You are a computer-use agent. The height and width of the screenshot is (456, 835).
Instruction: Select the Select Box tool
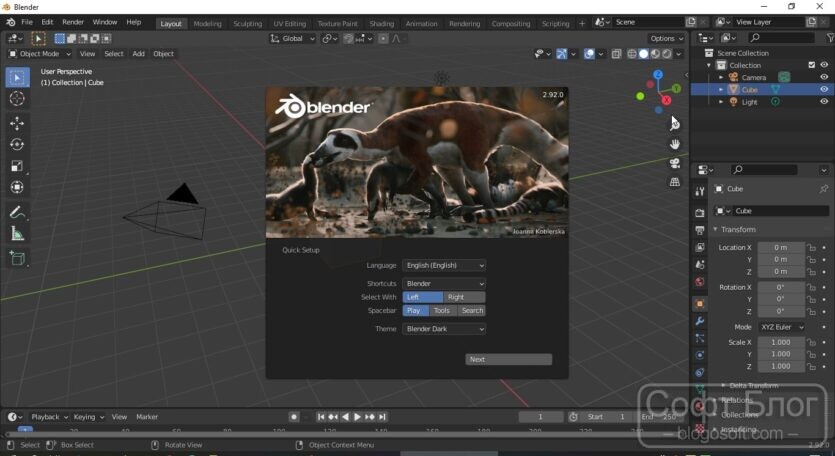pos(17,78)
